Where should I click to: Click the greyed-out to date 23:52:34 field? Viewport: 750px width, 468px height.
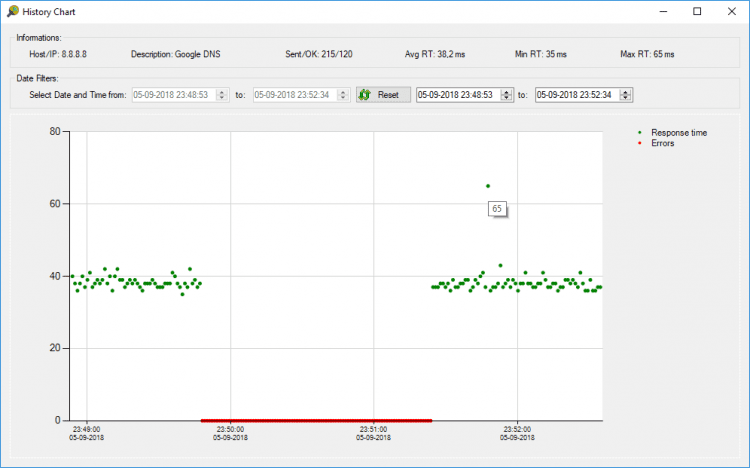[294, 95]
